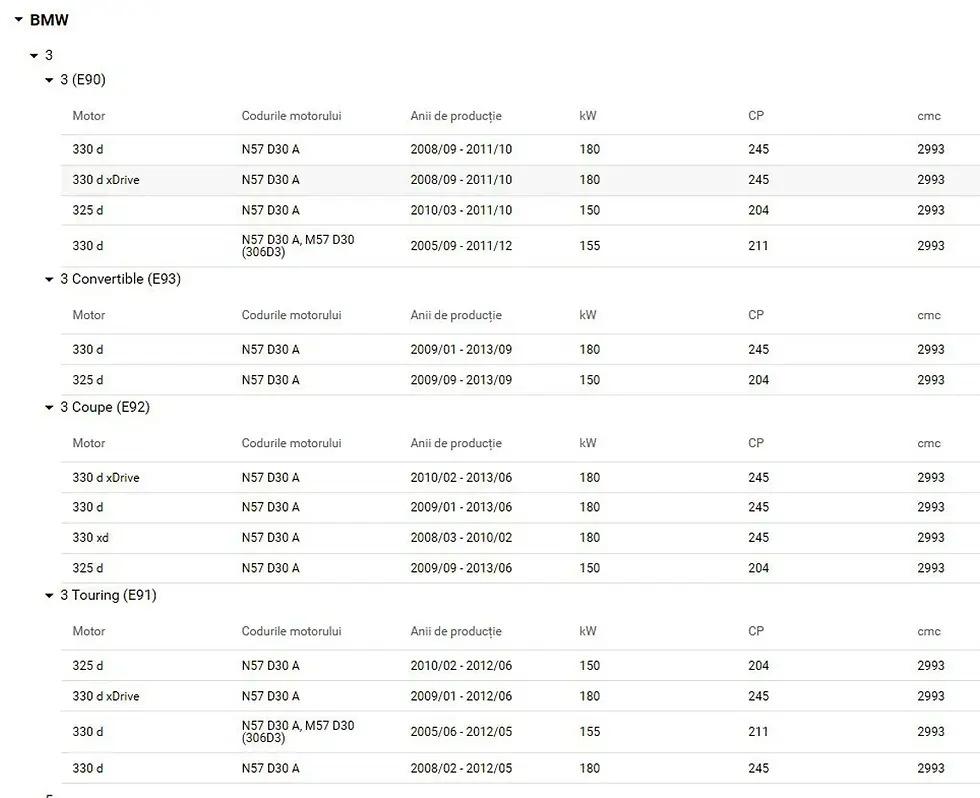This screenshot has height=798, width=980.
Task: Click E92 row 330 xd
Action: tap(520, 537)
